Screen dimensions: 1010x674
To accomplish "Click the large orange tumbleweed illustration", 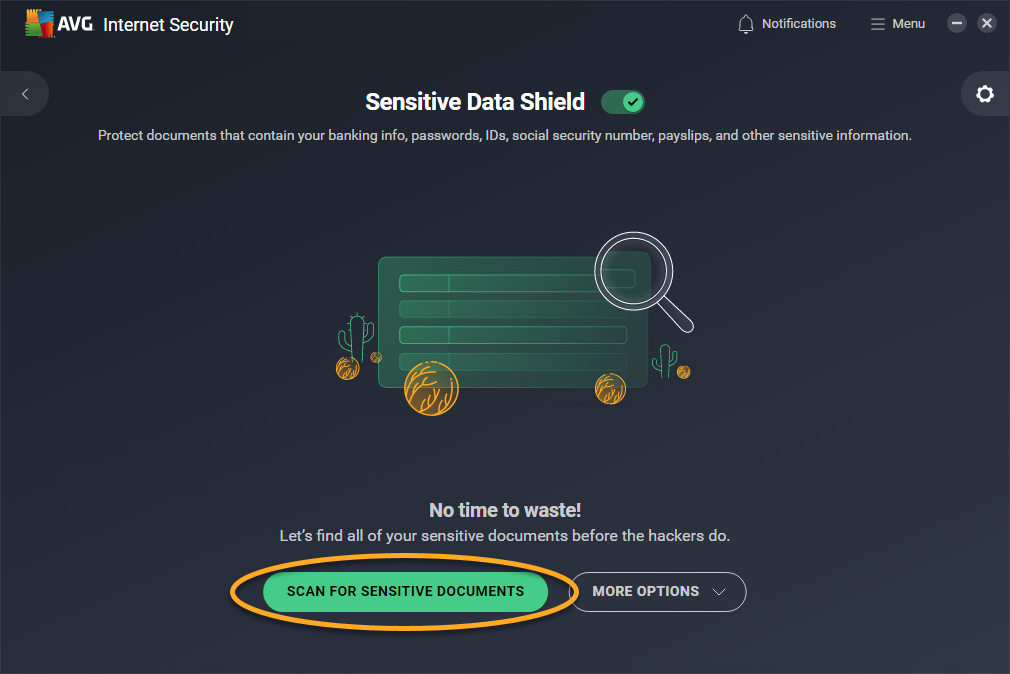I will coord(431,389).
